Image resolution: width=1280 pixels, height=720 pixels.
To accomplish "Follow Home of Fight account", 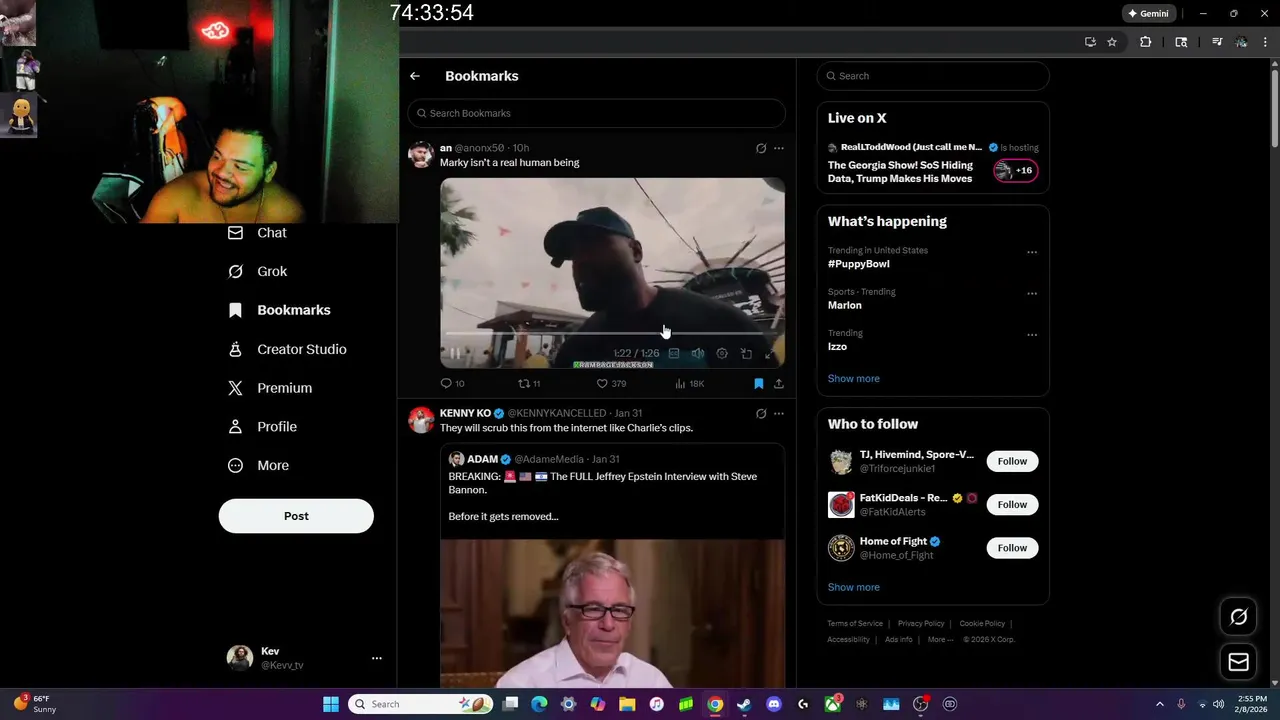I will point(1012,548).
